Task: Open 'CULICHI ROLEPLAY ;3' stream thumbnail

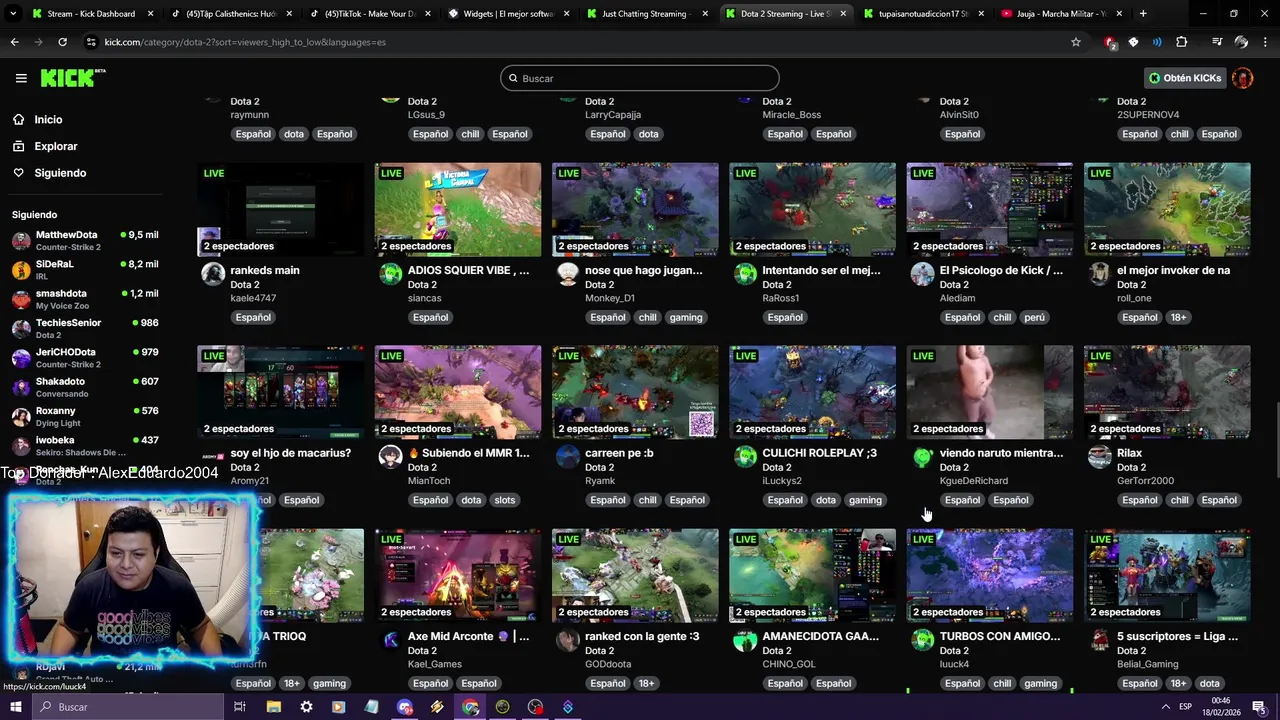Action: tap(813, 393)
